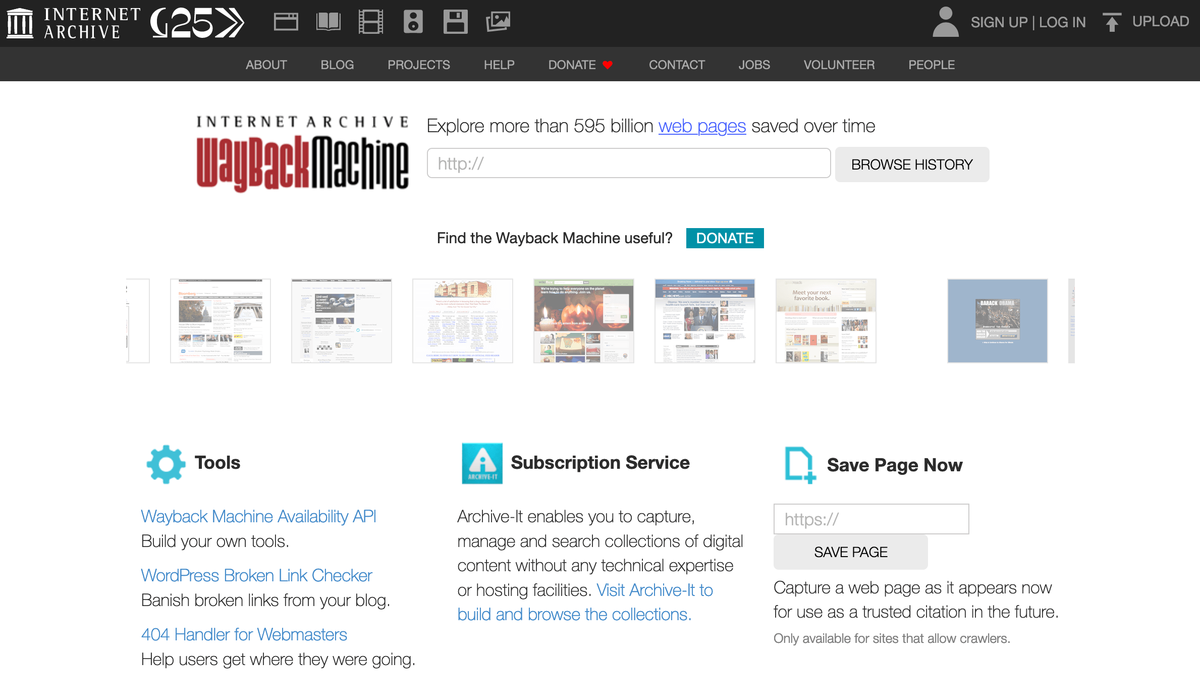Click the LOG IN link
This screenshot has height=690, width=1200.
click(x=1062, y=22)
